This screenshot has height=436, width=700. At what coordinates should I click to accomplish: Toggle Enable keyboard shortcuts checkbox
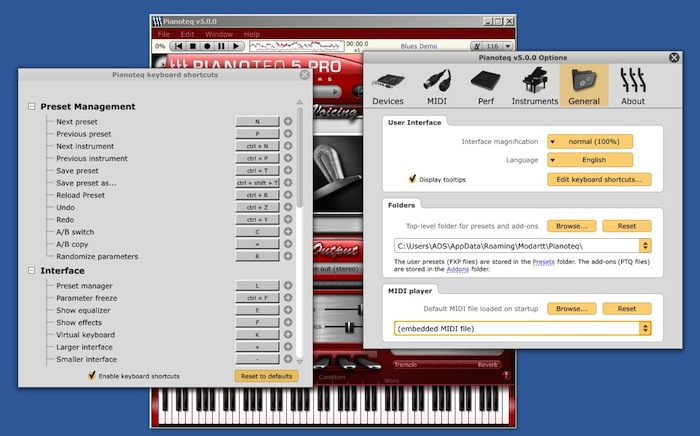point(92,376)
